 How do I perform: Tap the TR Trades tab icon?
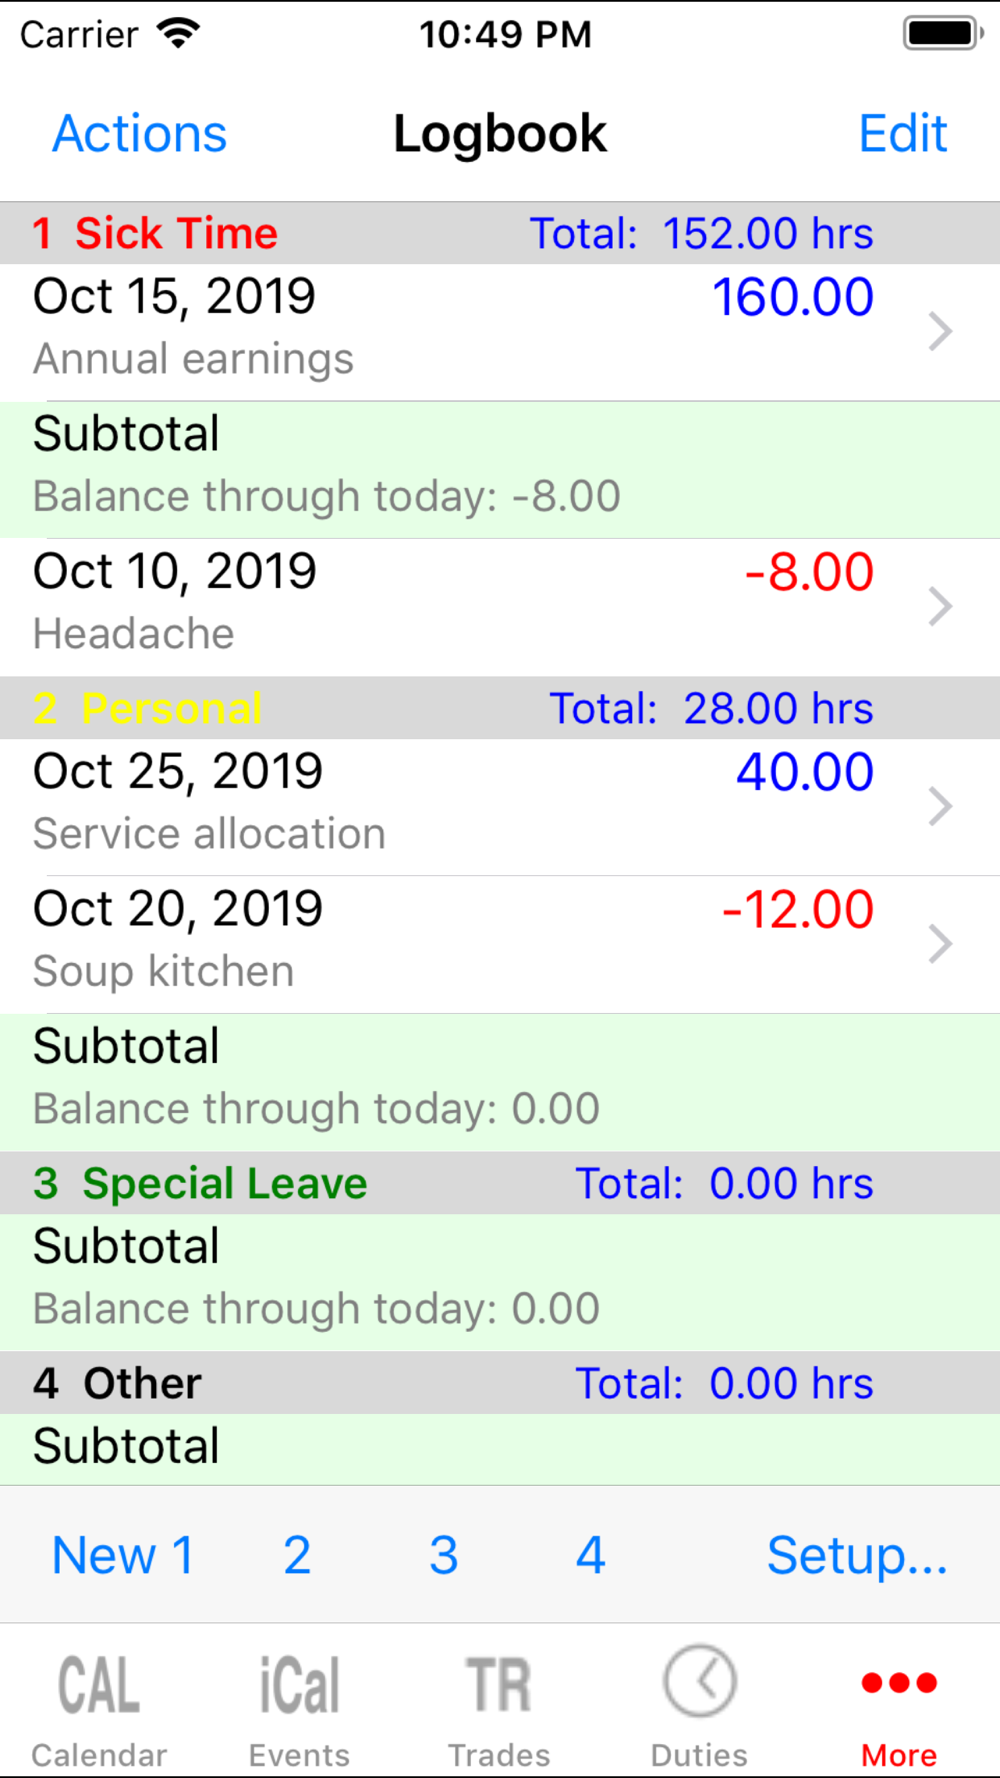coord(499,1685)
